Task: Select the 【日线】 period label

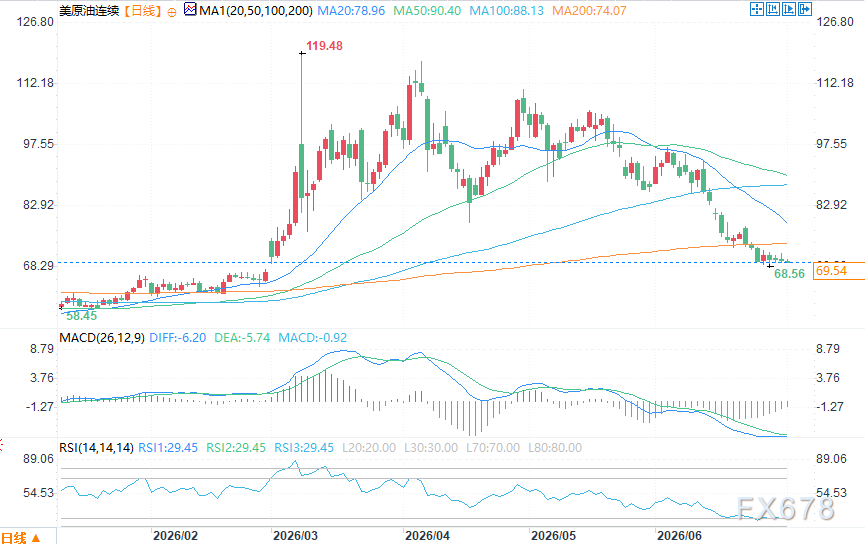Action: coord(141,10)
